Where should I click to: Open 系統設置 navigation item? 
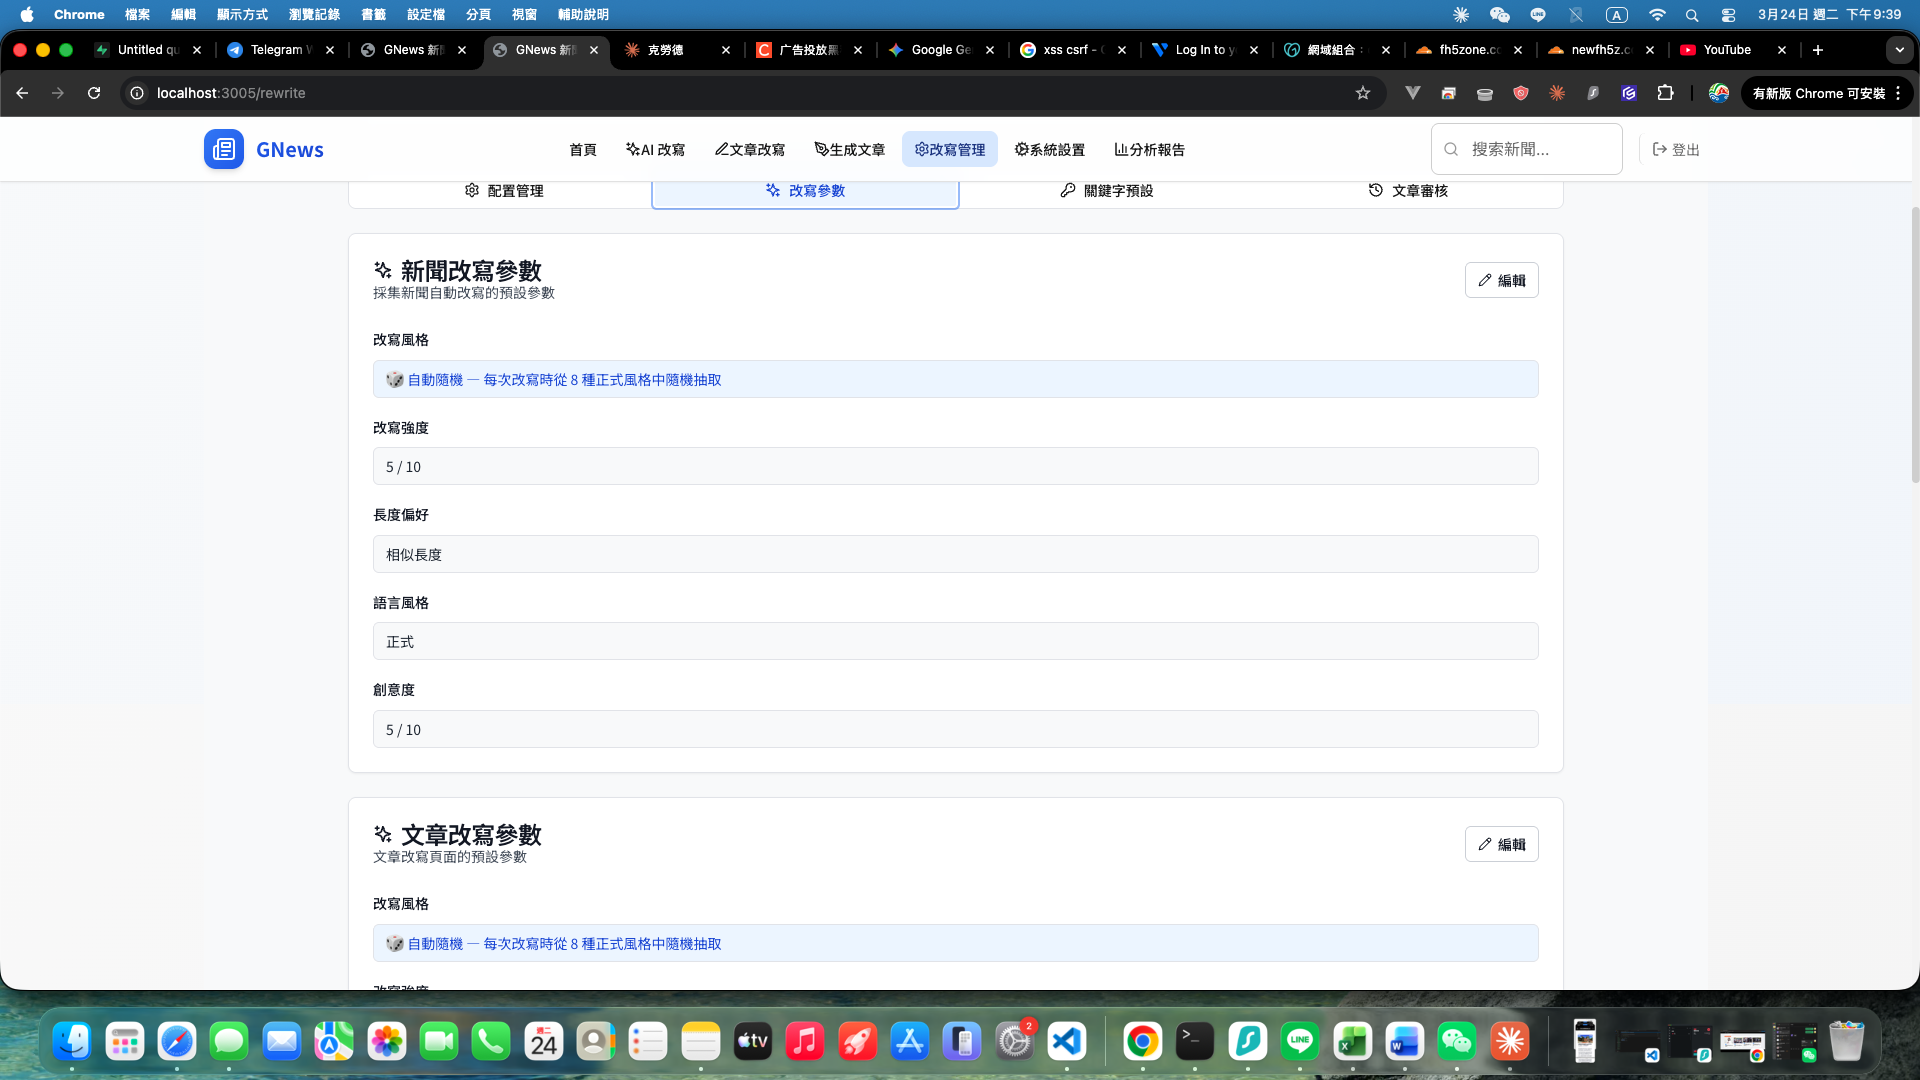click(x=1050, y=149)
